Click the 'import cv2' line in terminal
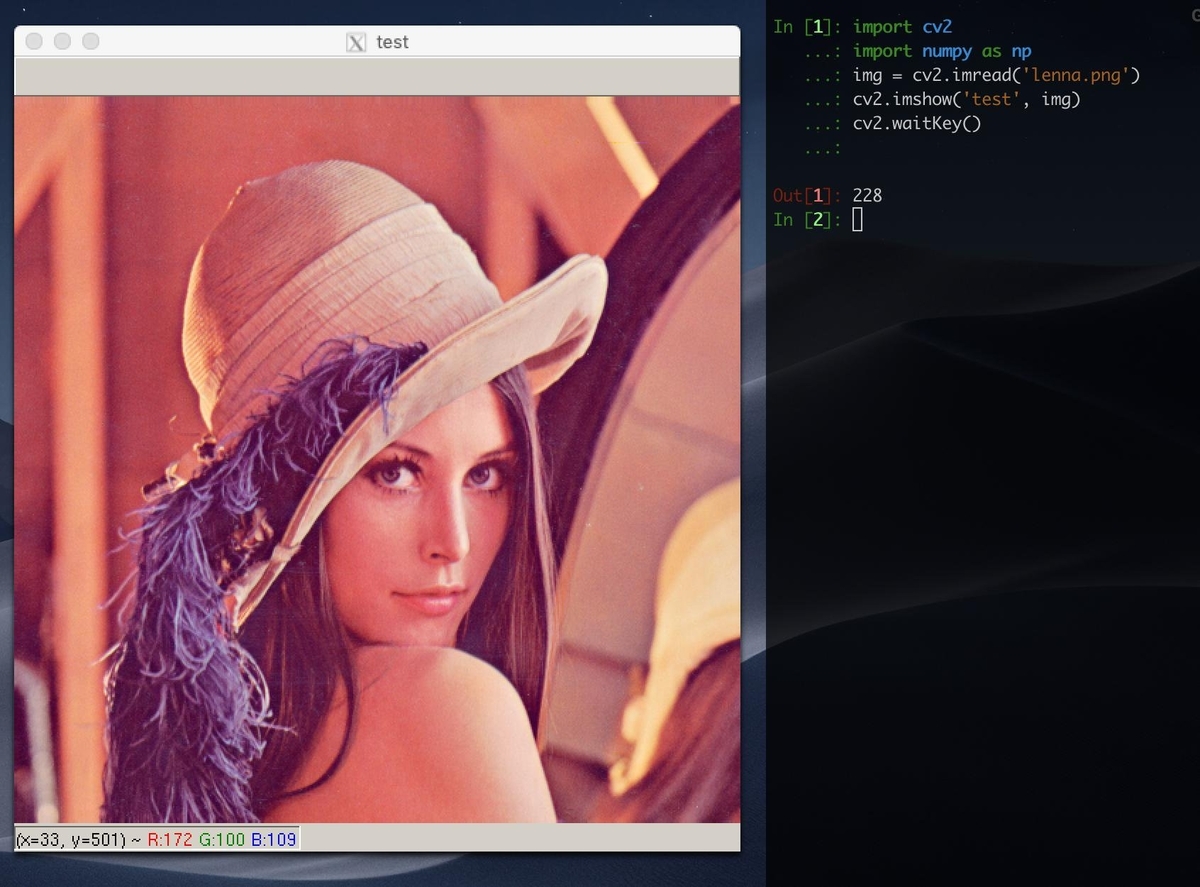The width and height of the screenshot is (1200, 887). pos(902,27)
